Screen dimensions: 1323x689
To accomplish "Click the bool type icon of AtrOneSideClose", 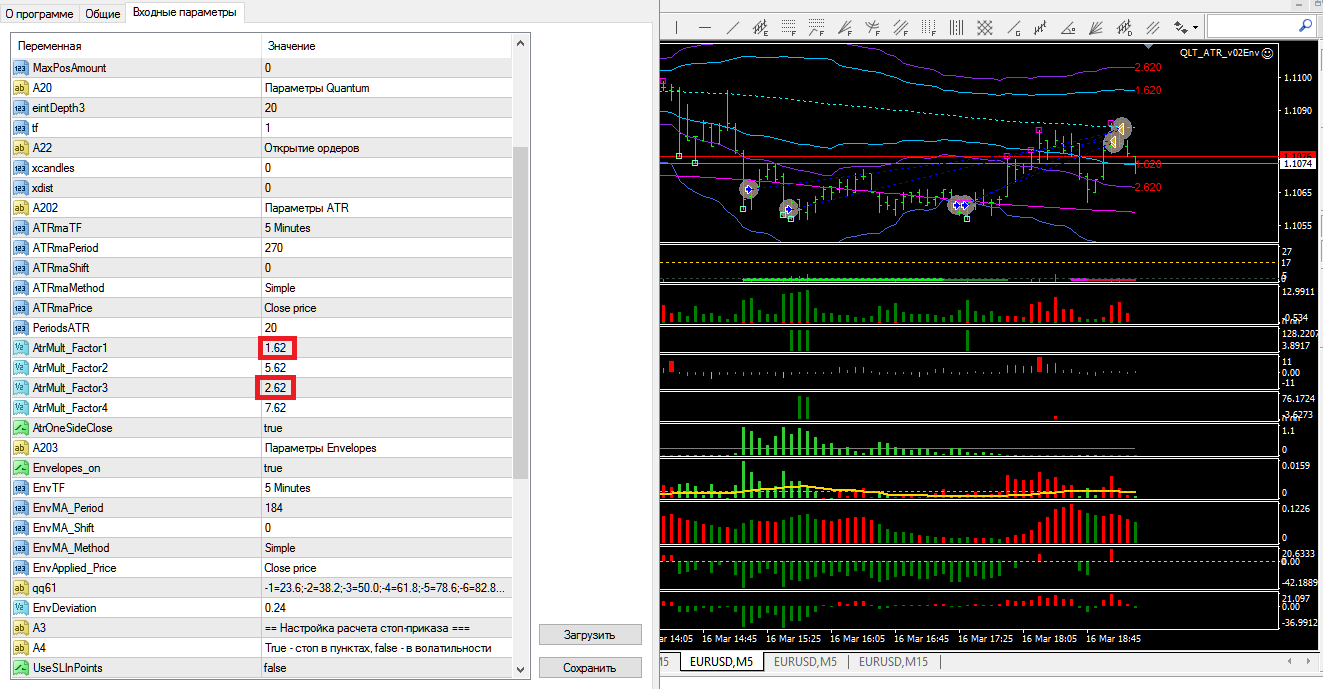I will 20,428.
